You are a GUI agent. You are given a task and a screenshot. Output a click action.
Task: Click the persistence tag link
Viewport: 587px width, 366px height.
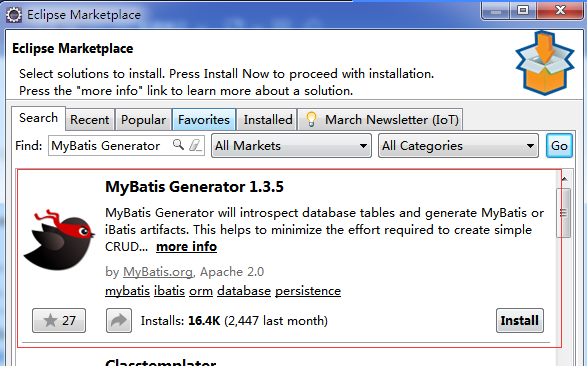[308, 291]
